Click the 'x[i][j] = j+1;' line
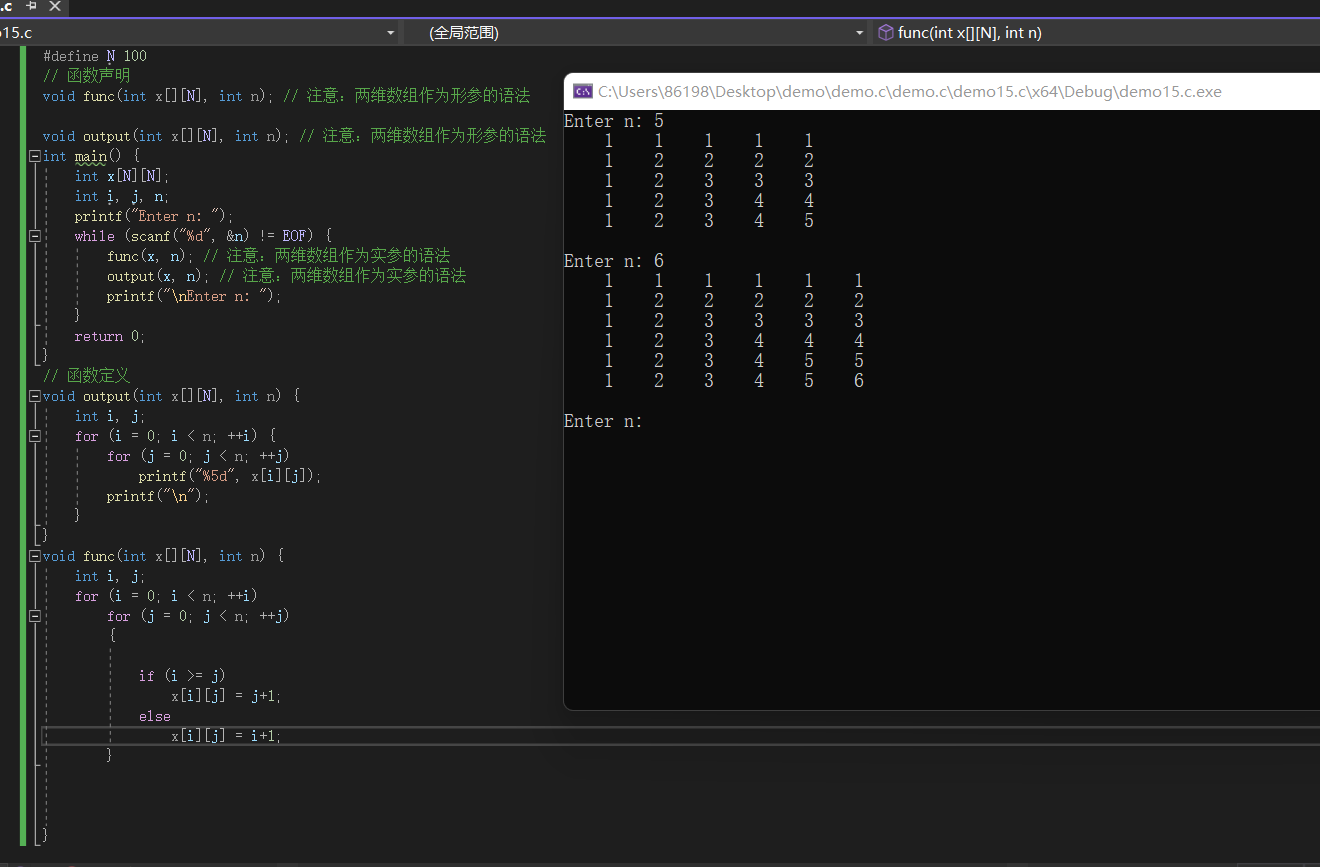The height and width of the screenshot is (867, 1320). click(226, 696)
